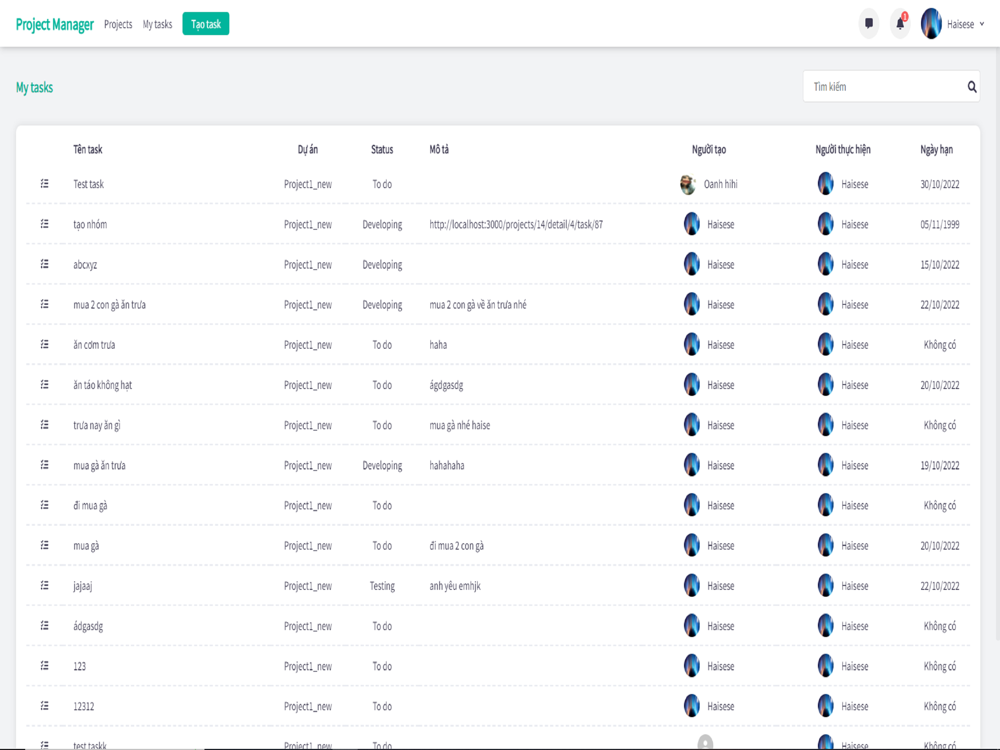Viewport: 1000px width, 750px height.
Task: Open task named Test task
Action: [x=89, y=184]
